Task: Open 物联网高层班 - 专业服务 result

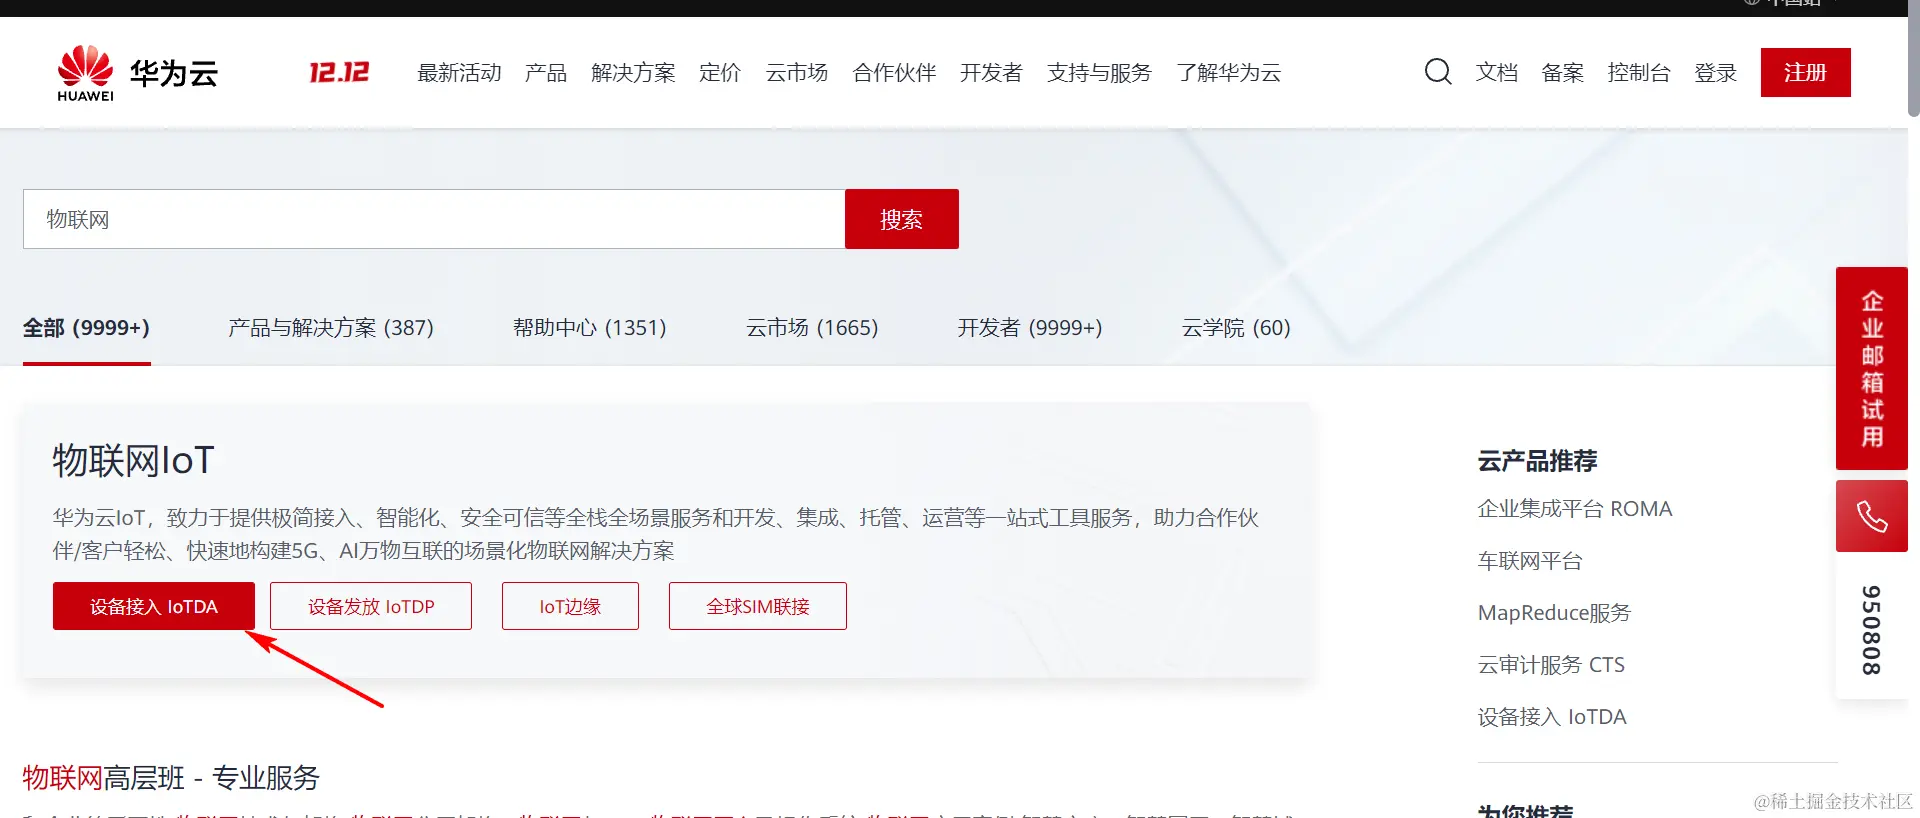Action: coord(171,778)
